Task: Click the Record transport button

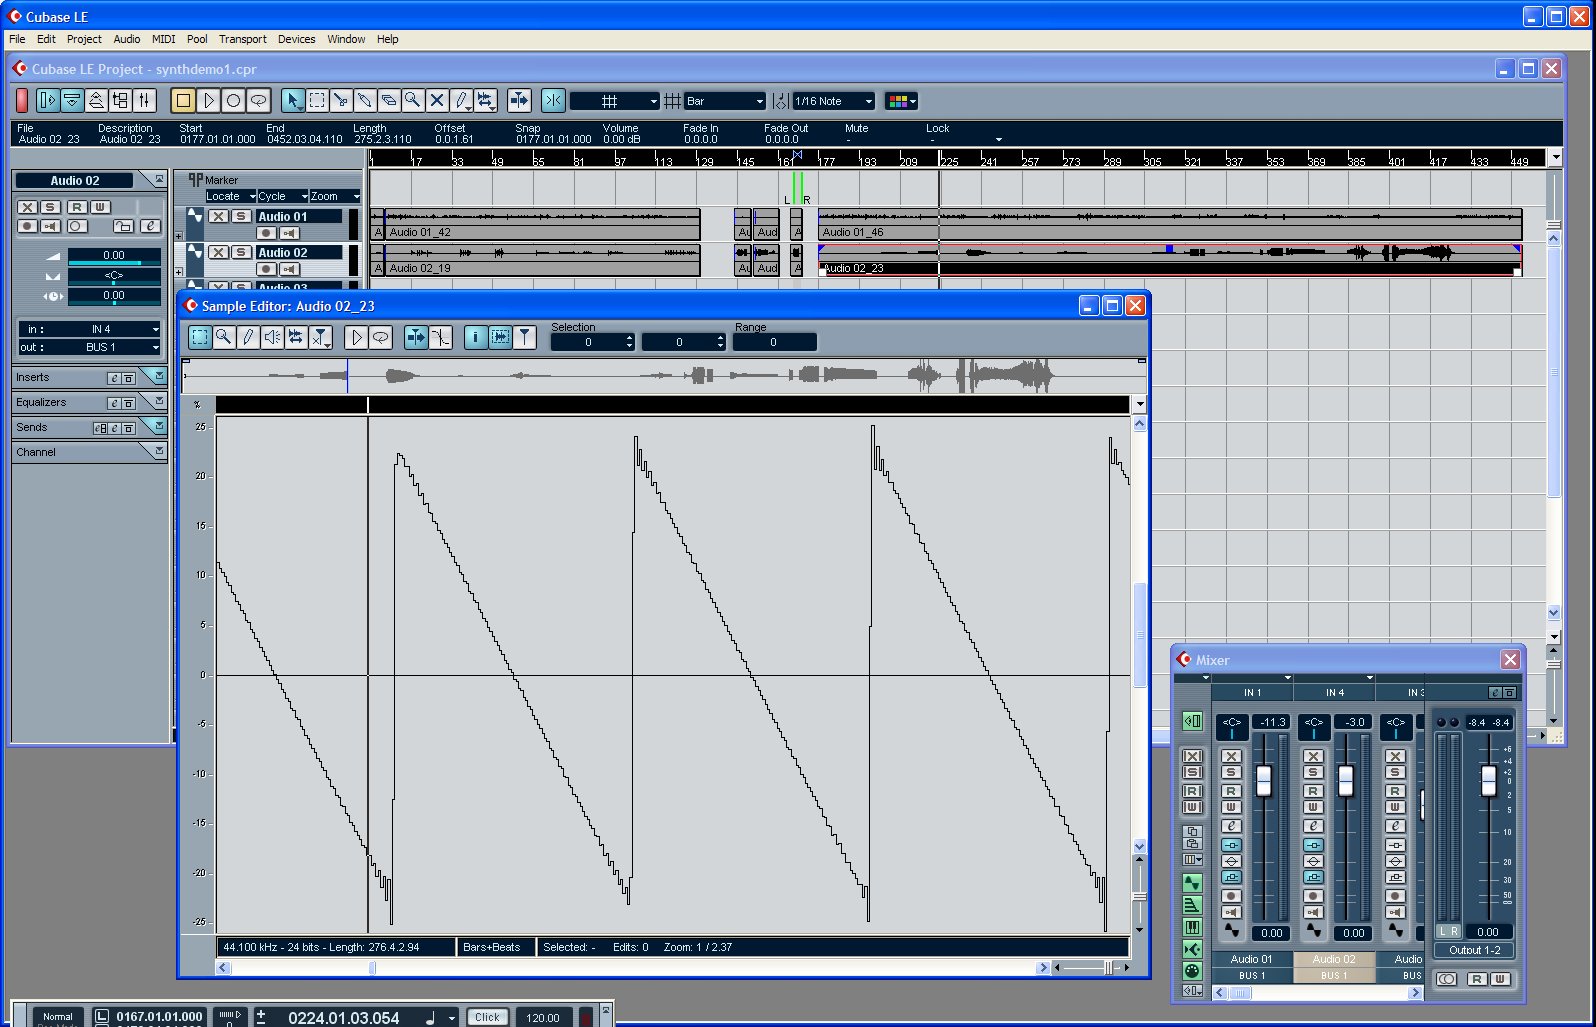Action: point(233,101)
